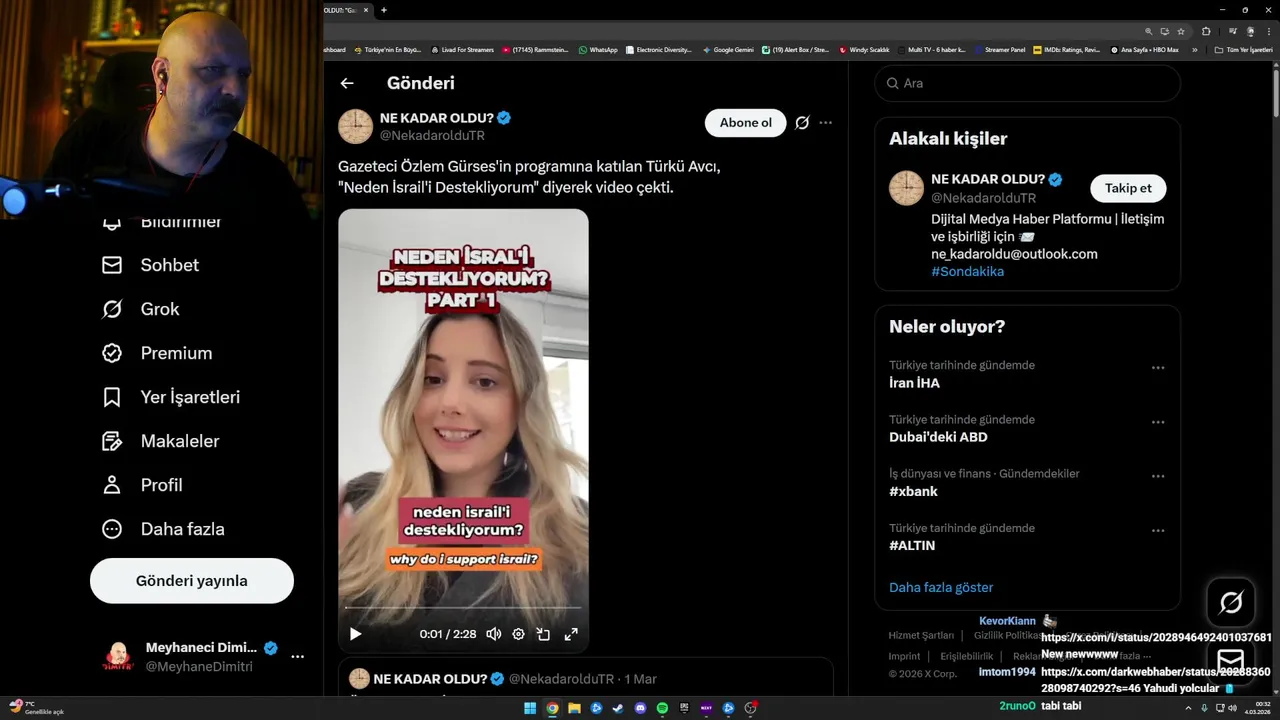
Task: Open NE KADAR OLDU? post author avatar
Action: [x=355, y=127]
